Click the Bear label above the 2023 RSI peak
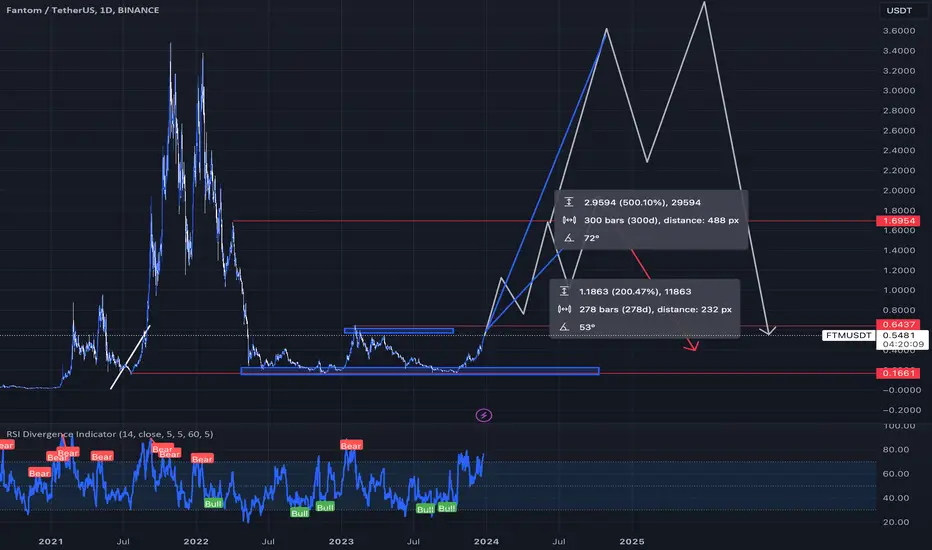 [x=351, y=445]
